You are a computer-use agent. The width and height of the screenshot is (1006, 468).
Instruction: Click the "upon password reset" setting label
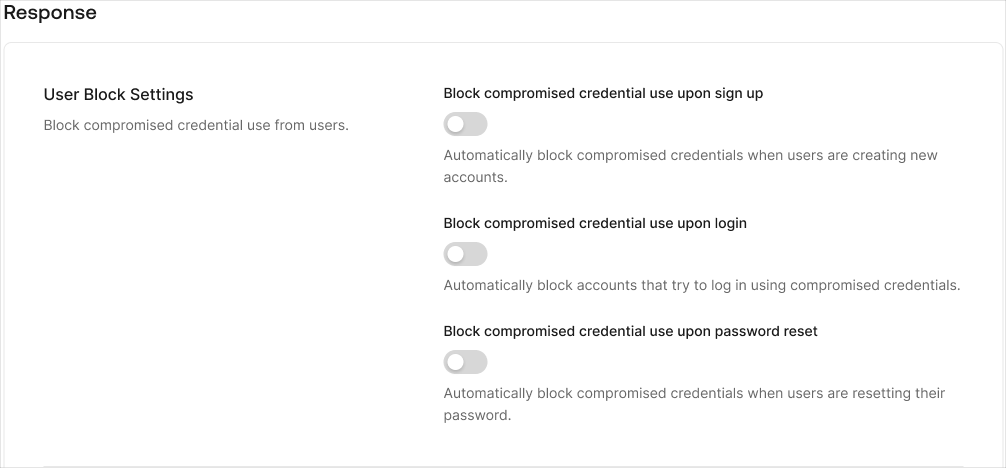pyautogui.click(x=630, y=331)
